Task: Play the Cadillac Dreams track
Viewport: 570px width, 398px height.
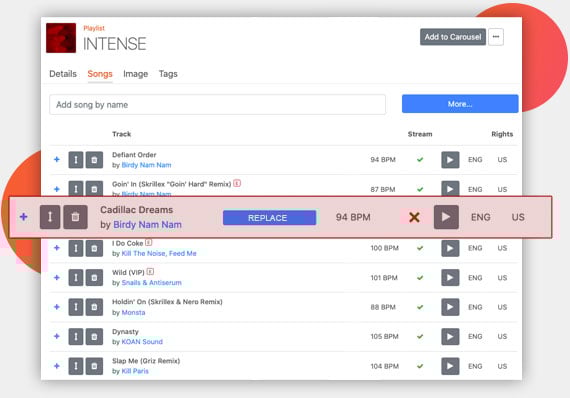Action: point(446,217)
